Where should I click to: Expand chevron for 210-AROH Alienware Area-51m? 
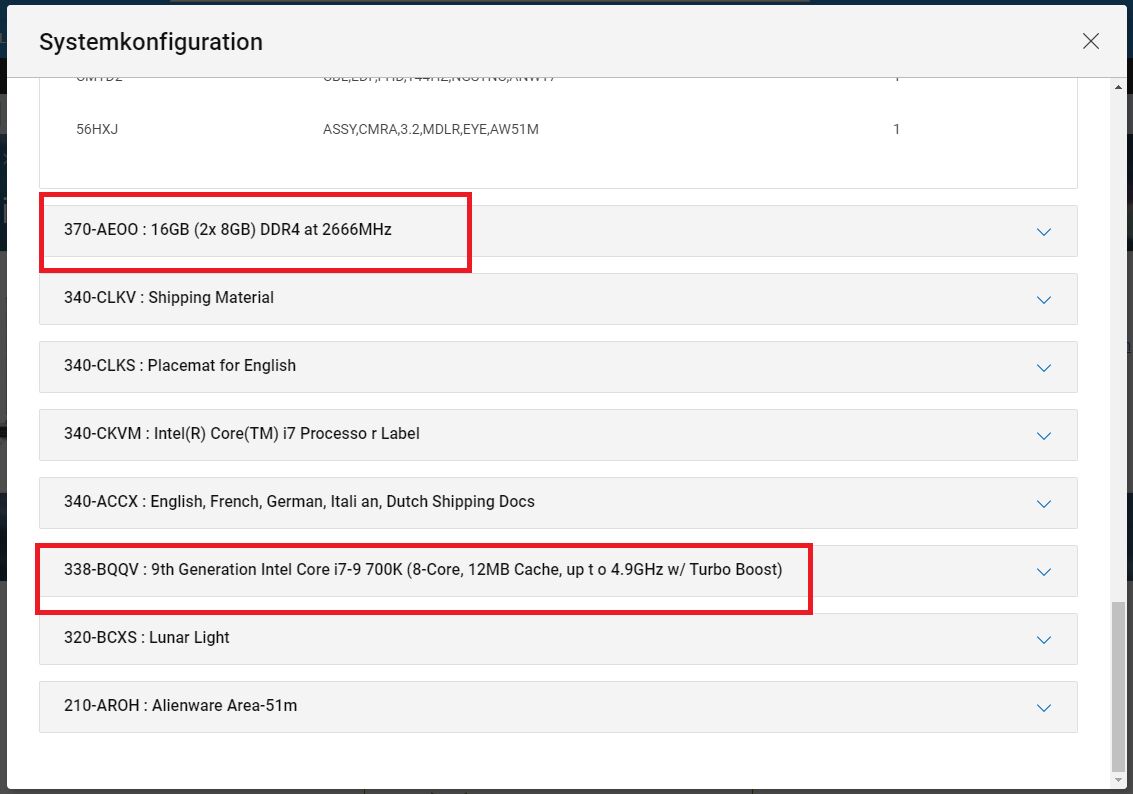(x=1043, y=707)
